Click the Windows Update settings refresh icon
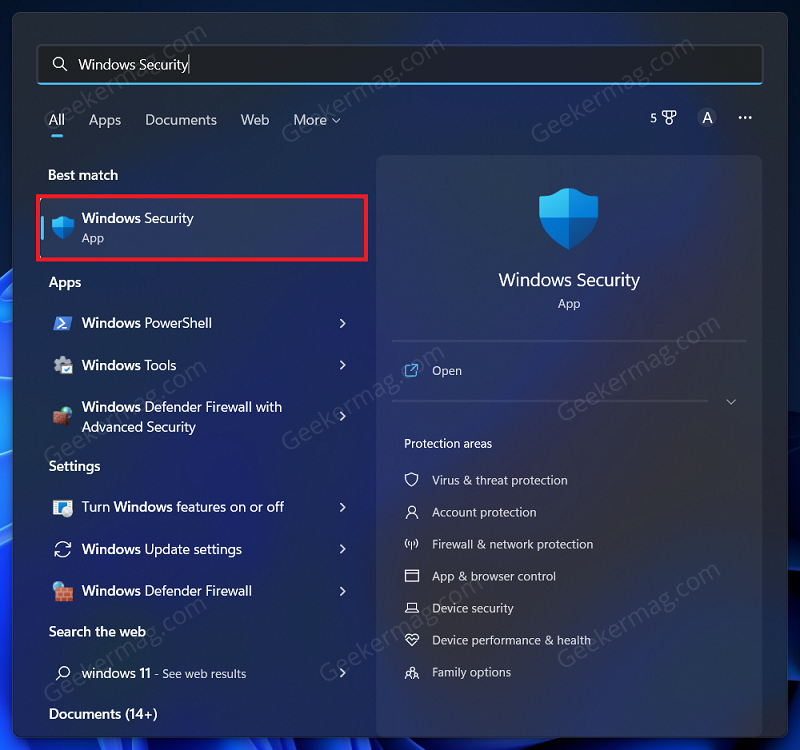This screenshot has width=800, height=750. (63, 549)
